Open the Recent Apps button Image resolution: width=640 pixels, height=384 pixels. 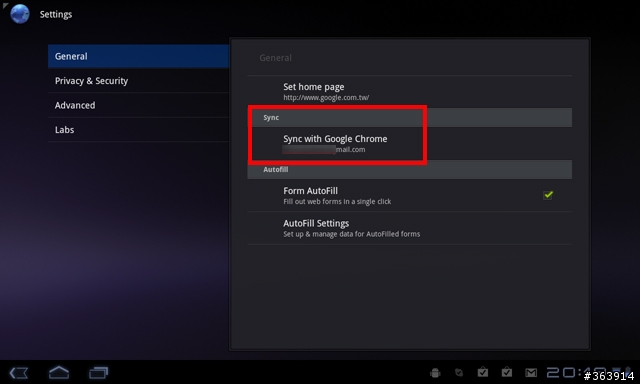coord(98,373)
